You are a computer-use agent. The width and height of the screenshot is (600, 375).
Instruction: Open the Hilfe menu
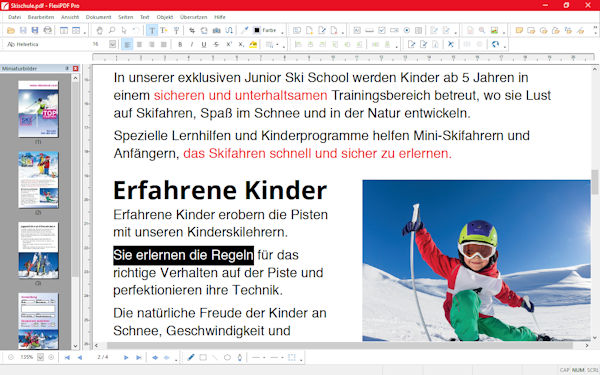click(220, 17)
